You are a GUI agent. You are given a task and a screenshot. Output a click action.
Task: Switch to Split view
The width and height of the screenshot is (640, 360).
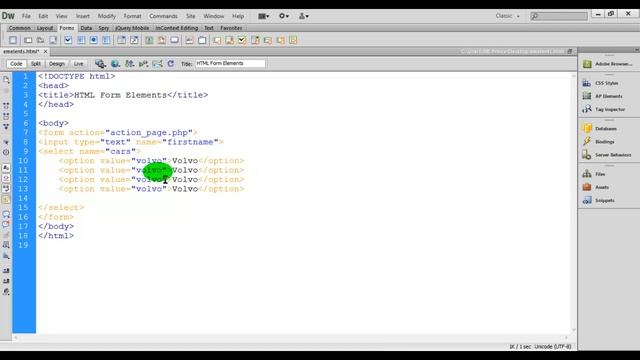[x=36, y=64]
